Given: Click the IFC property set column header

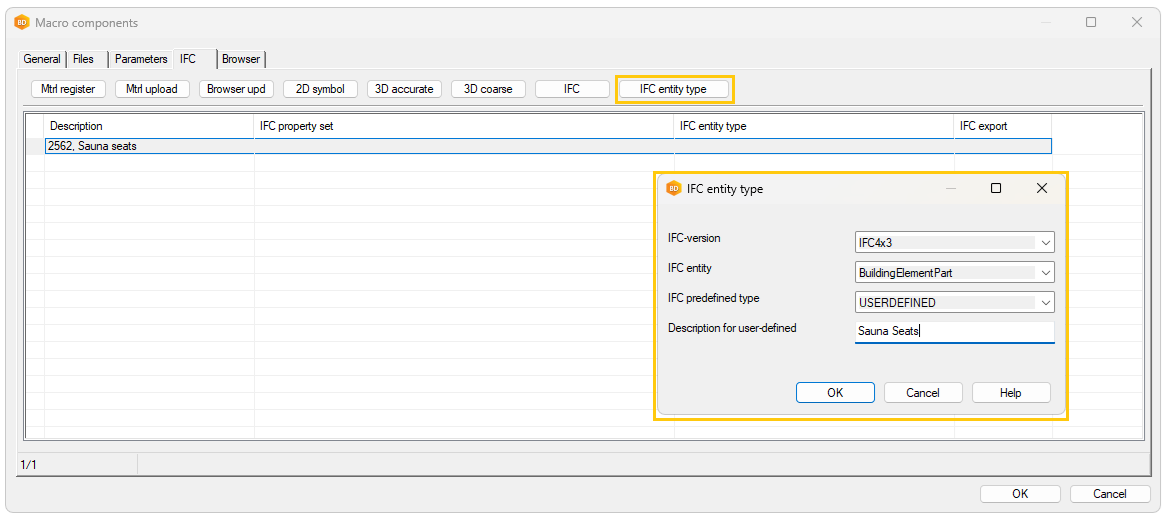Looking at the screenshot, I should [x=464, y=126].
